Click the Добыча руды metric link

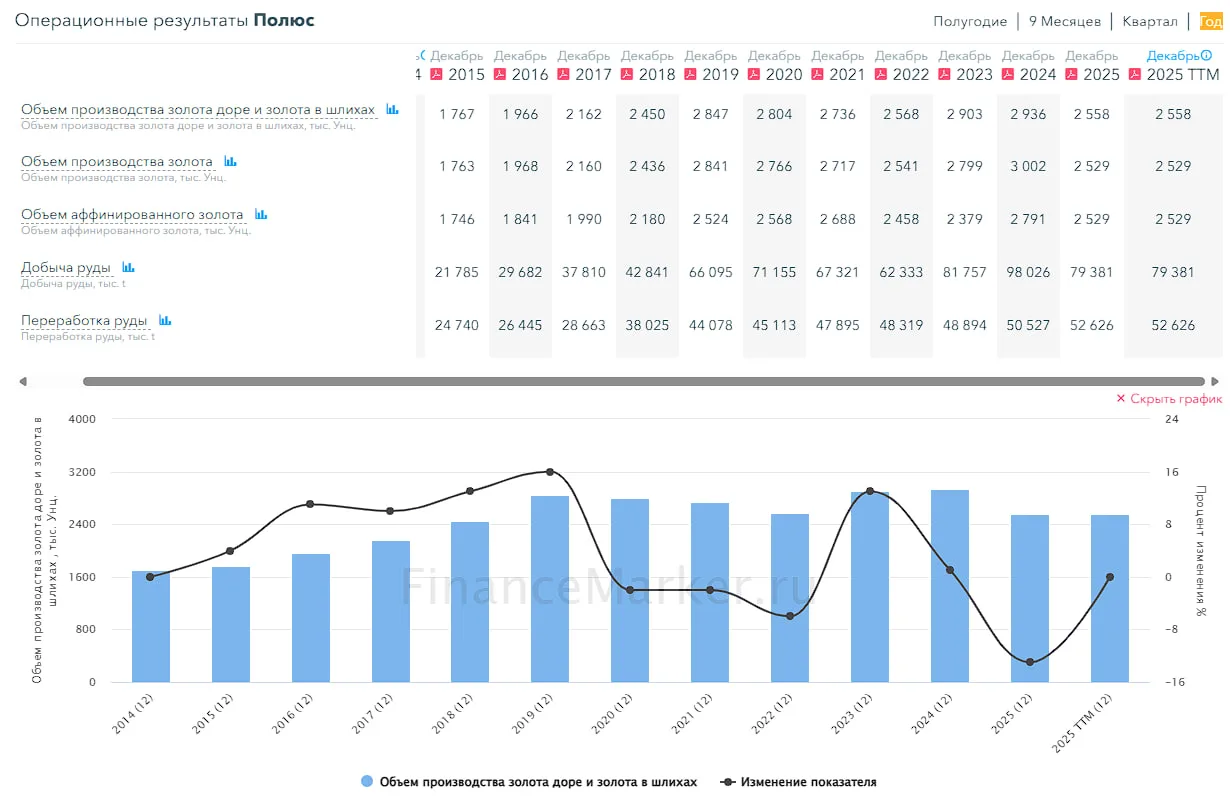coord(66,267)
